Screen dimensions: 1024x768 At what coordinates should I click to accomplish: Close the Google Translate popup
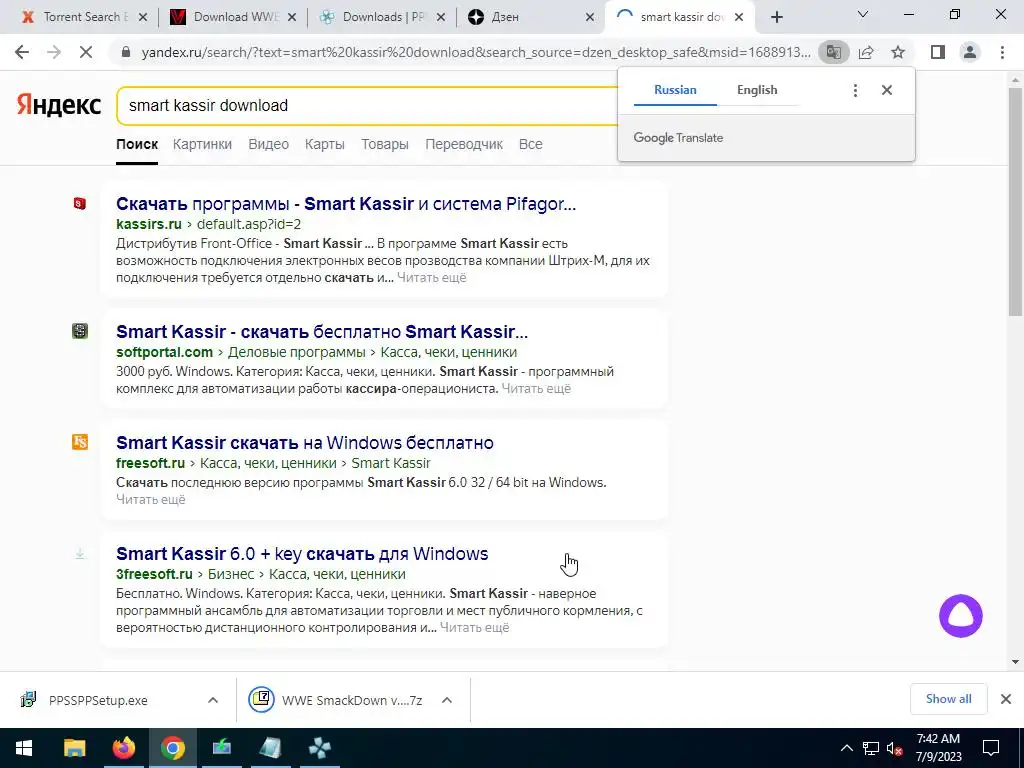[887, 90]
